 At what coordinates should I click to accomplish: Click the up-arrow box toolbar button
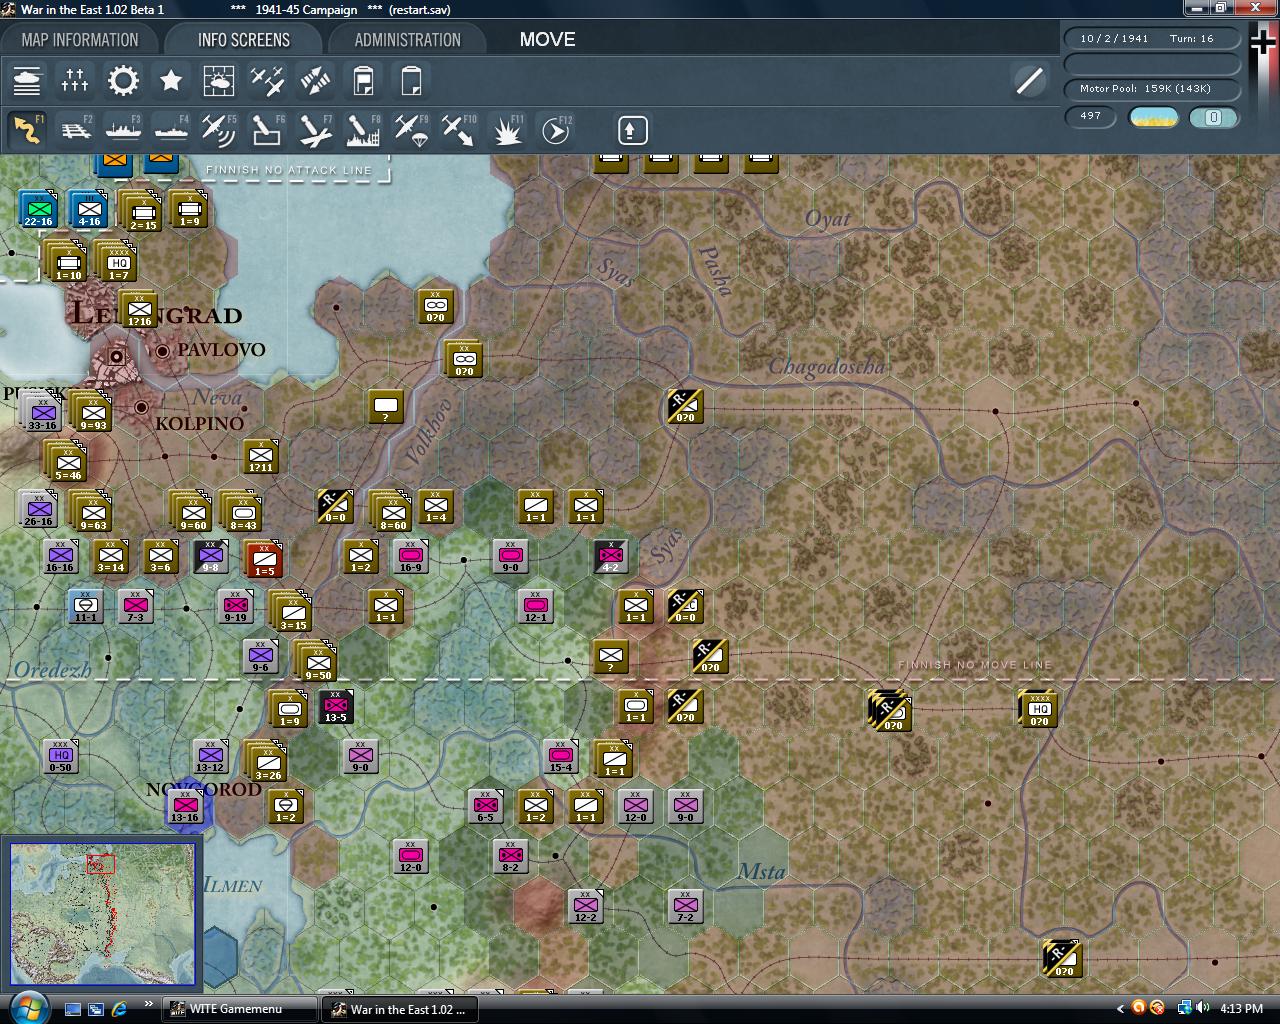632,130
